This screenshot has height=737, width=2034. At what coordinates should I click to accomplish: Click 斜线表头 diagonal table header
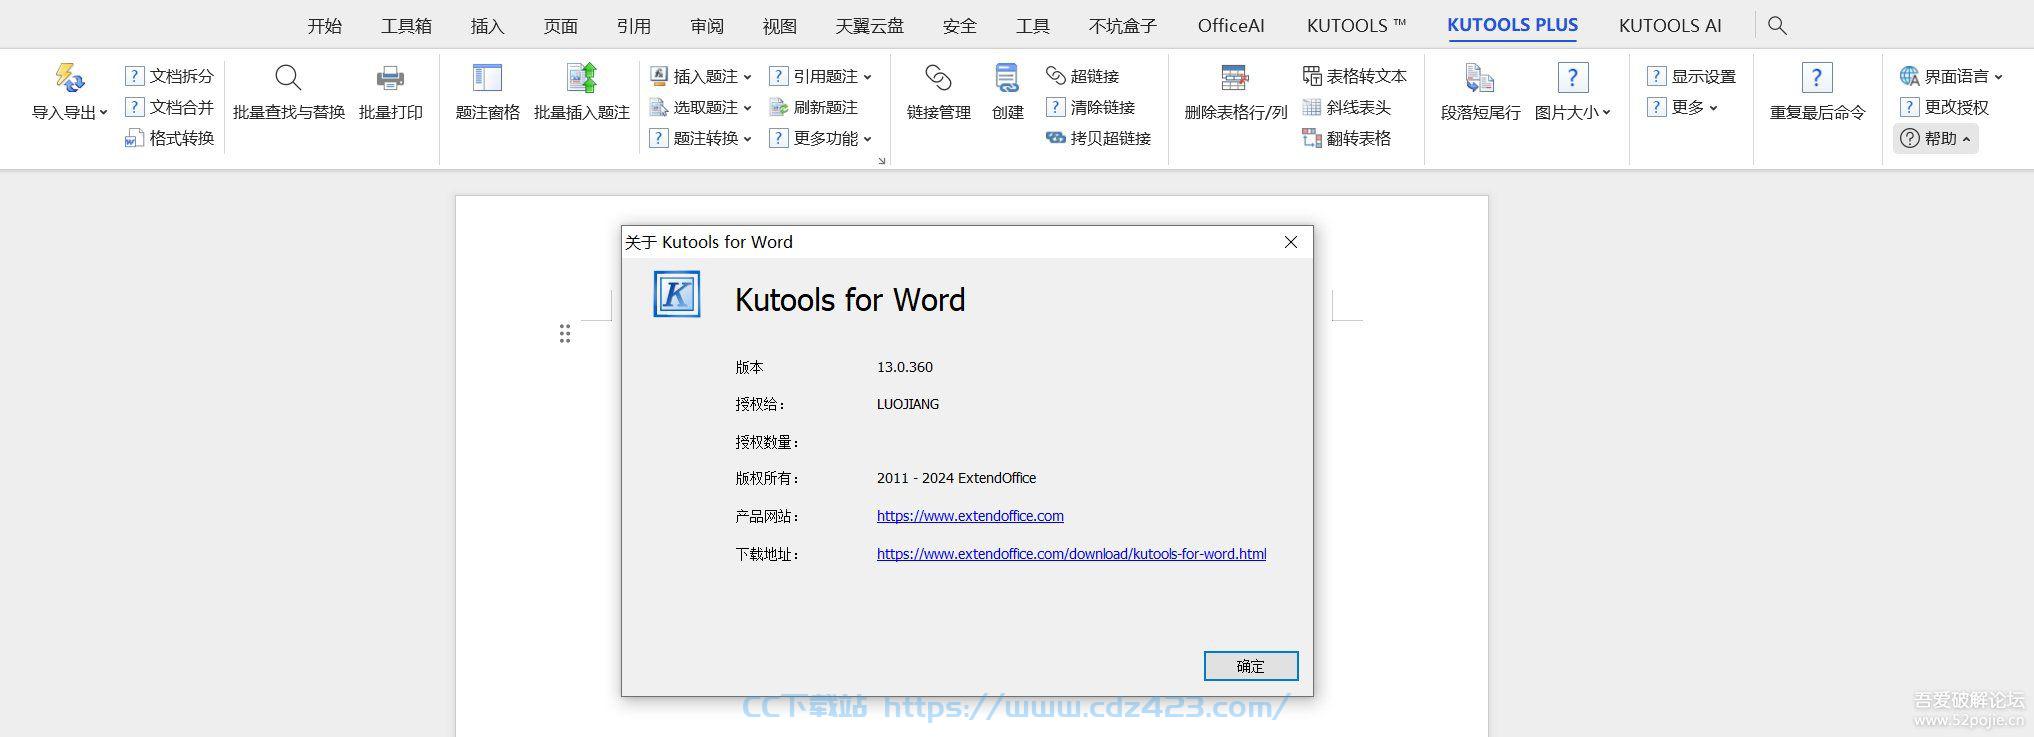point(1346,107)
